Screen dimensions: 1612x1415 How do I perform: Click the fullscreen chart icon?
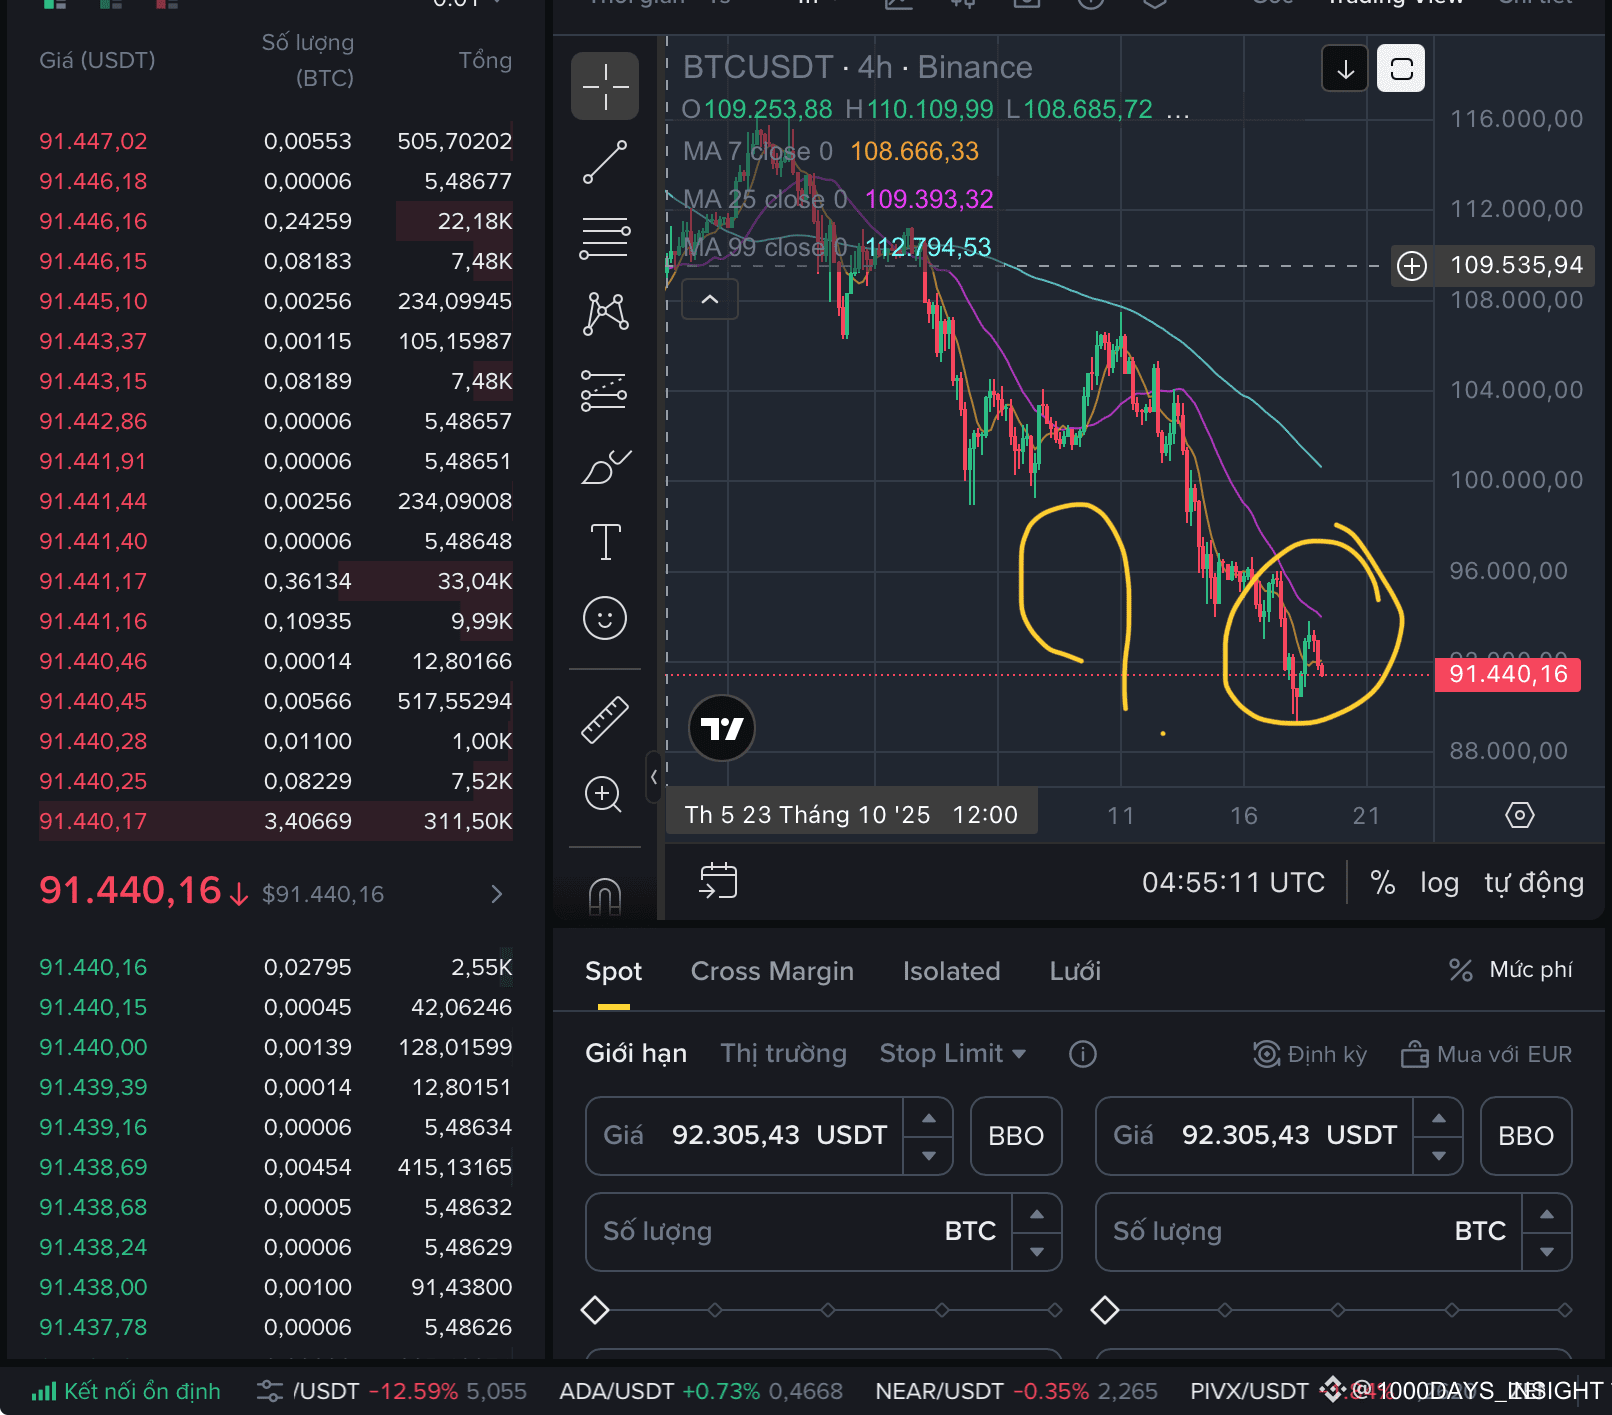(x=1401, y=69)
